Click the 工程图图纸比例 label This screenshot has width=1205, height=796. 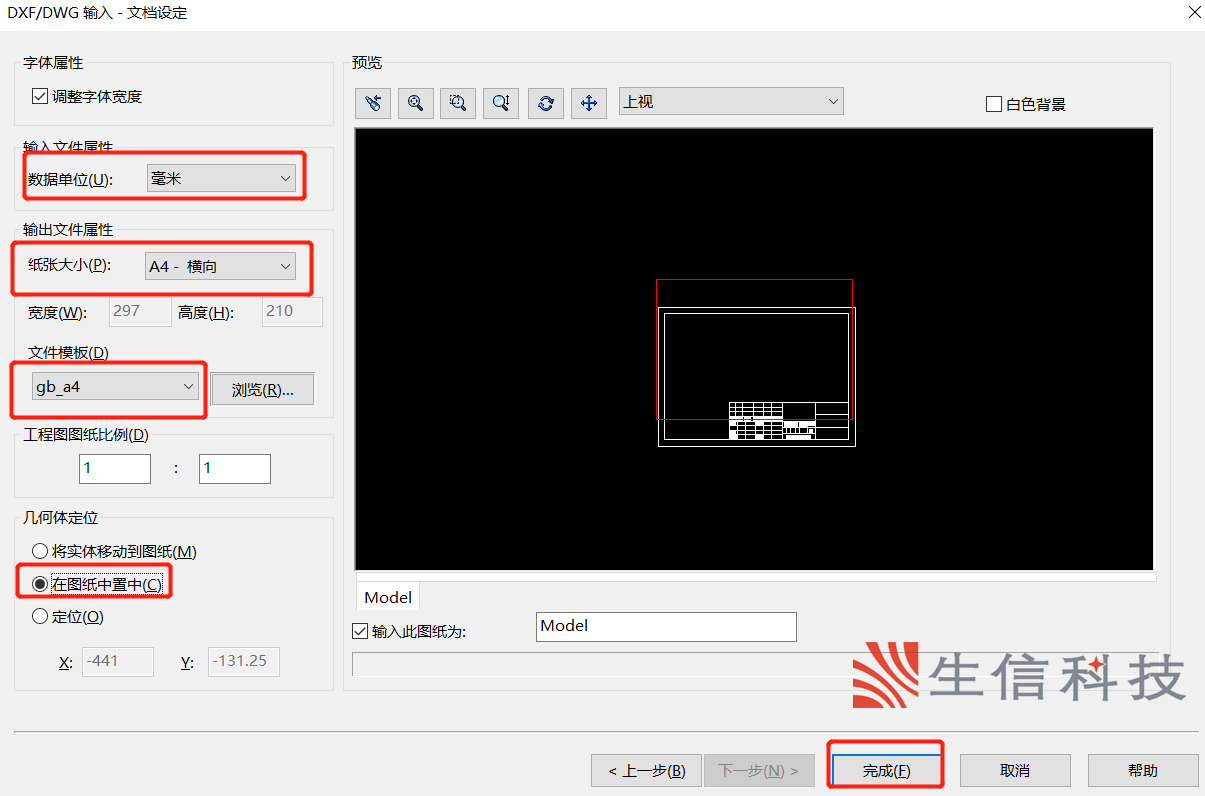click(x=86, y=435)
